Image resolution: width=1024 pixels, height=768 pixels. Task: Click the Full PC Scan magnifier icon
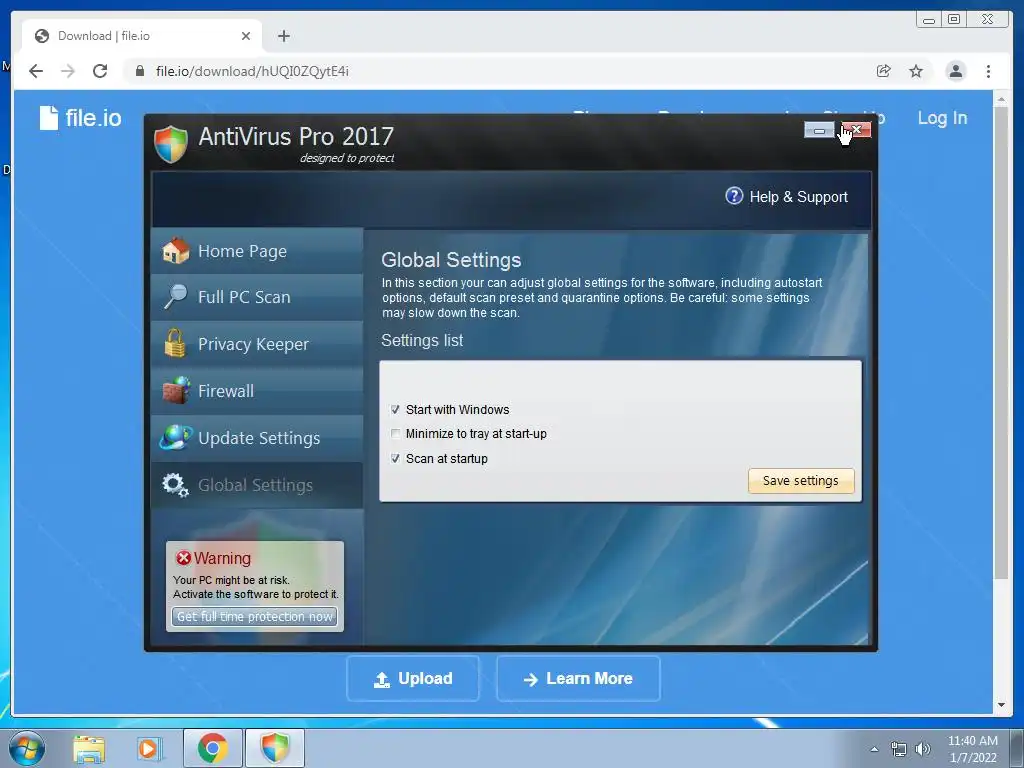(x=176, y=296)
